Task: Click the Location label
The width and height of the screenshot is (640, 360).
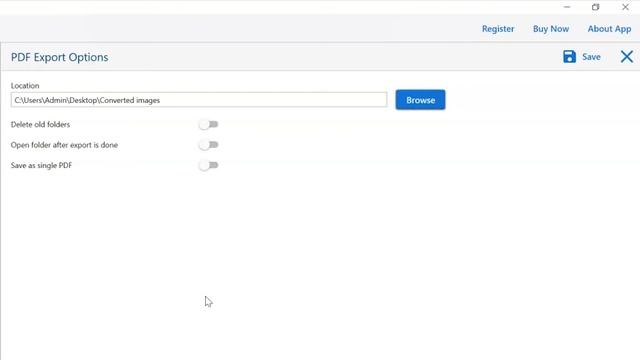Action: 25,86
